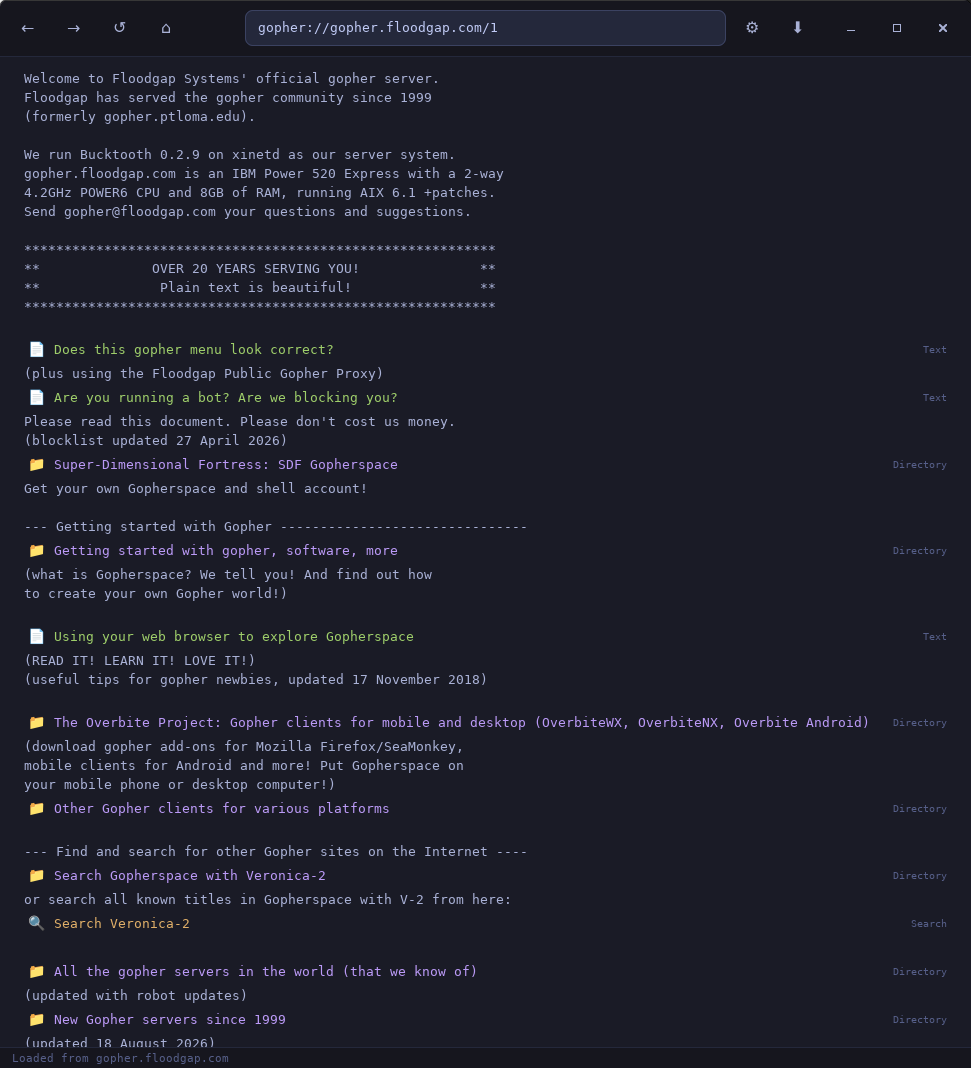Open the 'Search Veronica-2' search link
971x1068 pixels.
121,924
